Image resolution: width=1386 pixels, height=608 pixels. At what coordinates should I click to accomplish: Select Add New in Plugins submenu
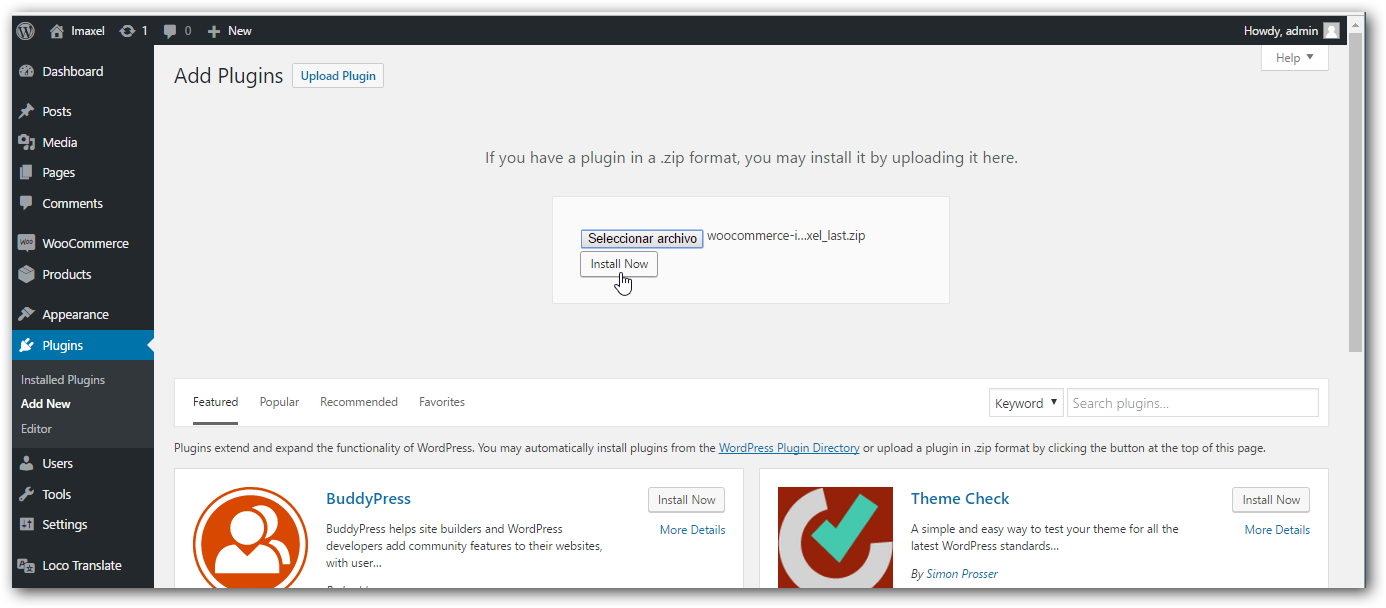[46, 404]
